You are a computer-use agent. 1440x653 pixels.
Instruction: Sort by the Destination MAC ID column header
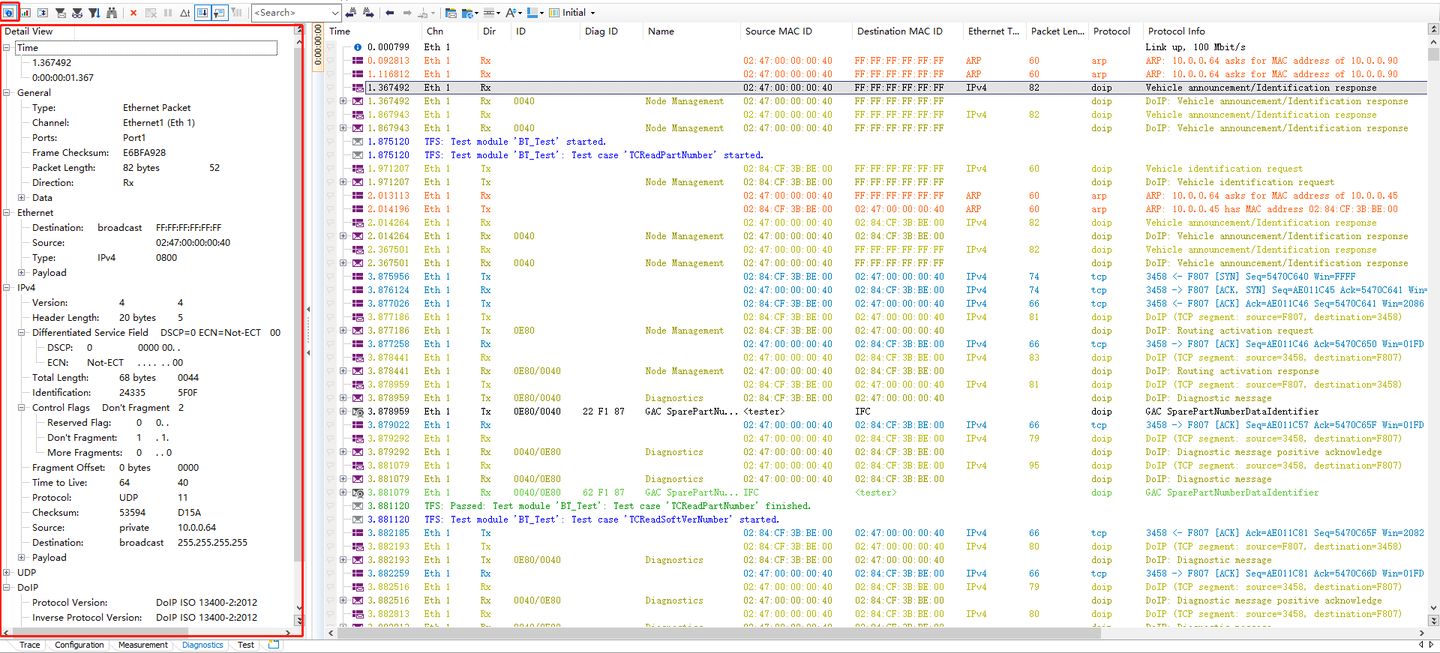(x=907, y=31)
